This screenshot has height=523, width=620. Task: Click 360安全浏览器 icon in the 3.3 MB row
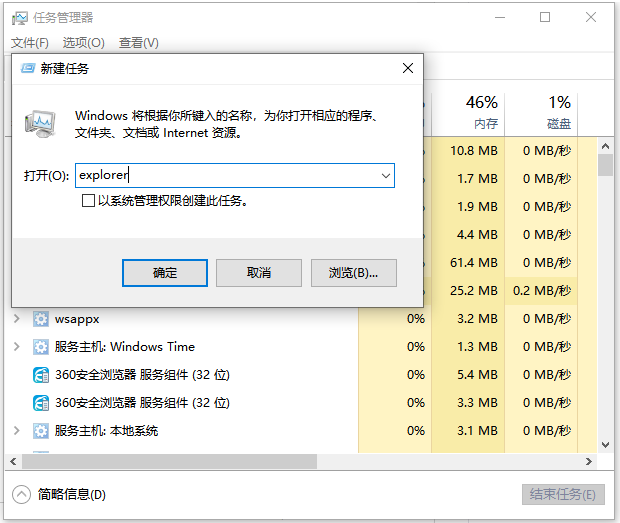[41, 403]
